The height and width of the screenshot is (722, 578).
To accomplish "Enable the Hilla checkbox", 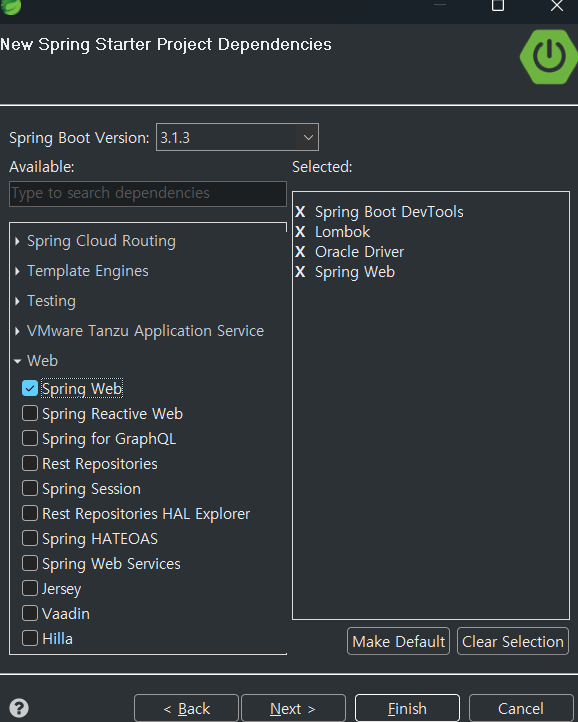I will tap(30, 638).
